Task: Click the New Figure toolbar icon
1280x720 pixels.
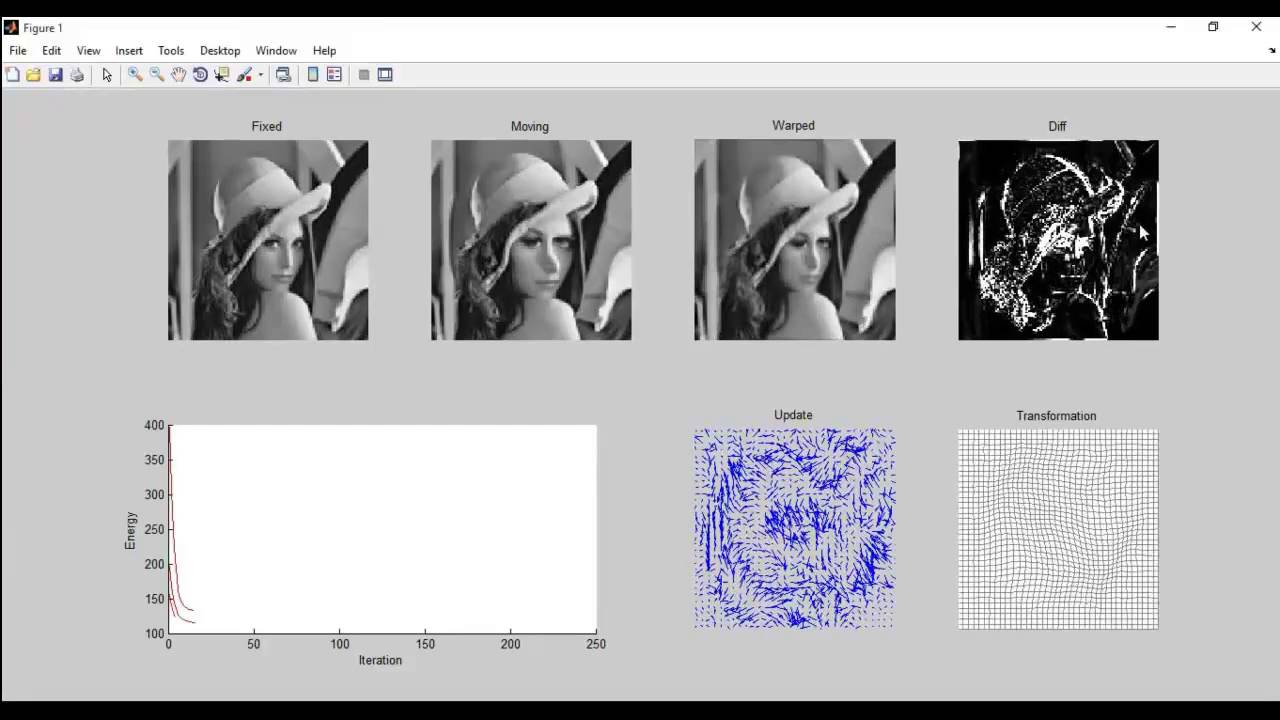Action: click(13, 75)
